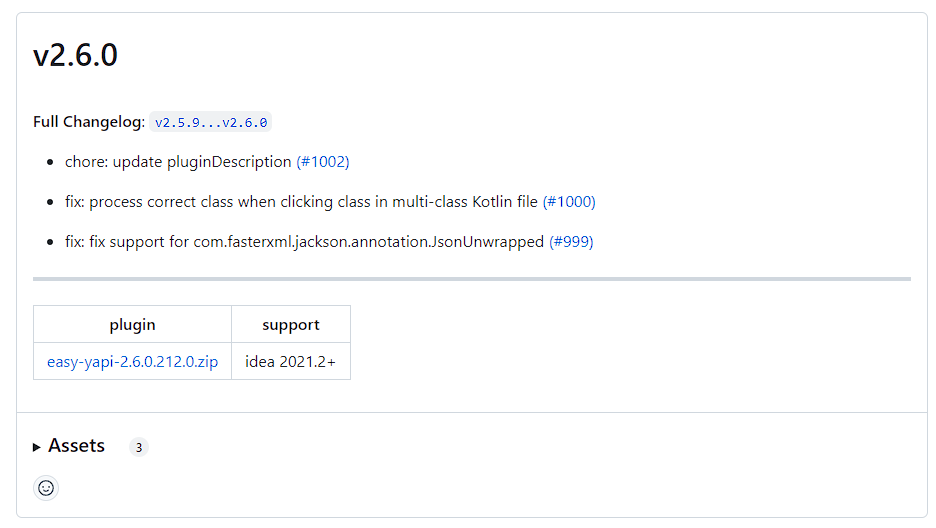
Task: Click the support table column header
Action: click(x=291, y=325)
